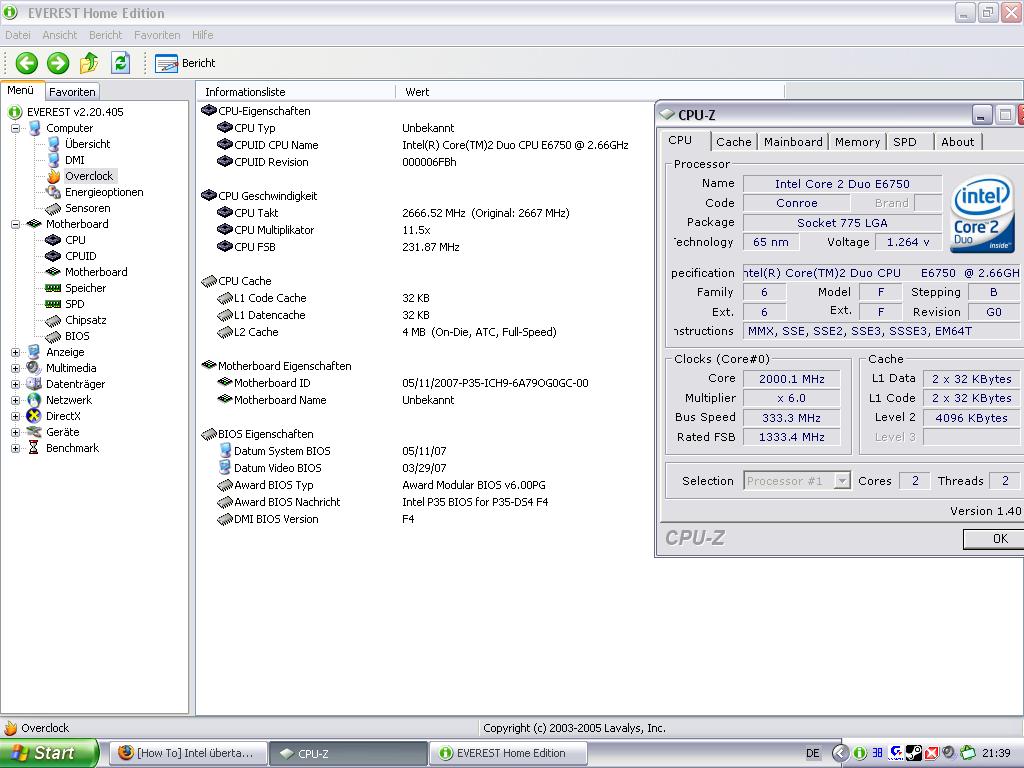
Task: Click the Informationsliste column header
Action: coord(296,91)
